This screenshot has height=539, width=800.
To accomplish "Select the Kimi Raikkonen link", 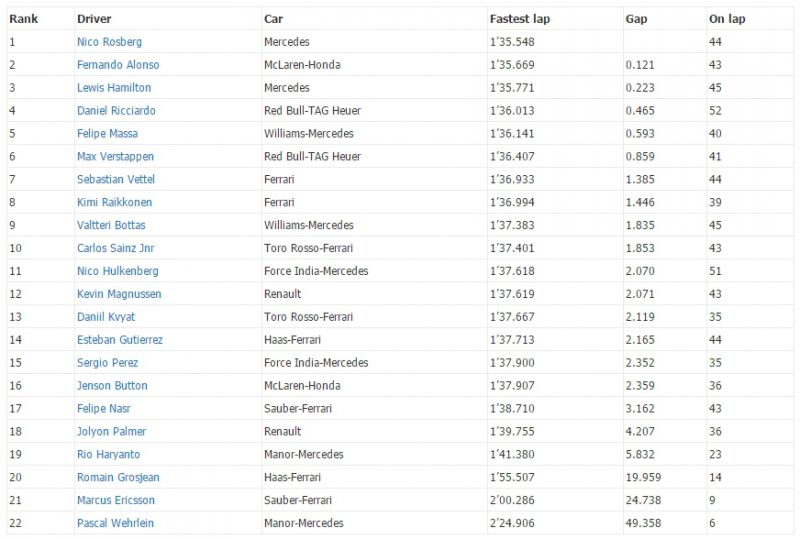I will pyautogui.click(x=114, y=202).
